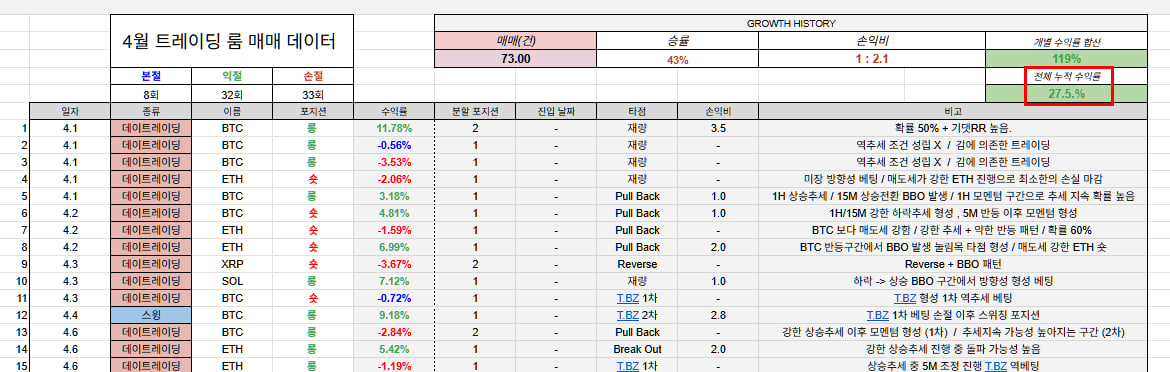Select the 매매(건) label cell
1170x372 pixels.
click(516, 41)
